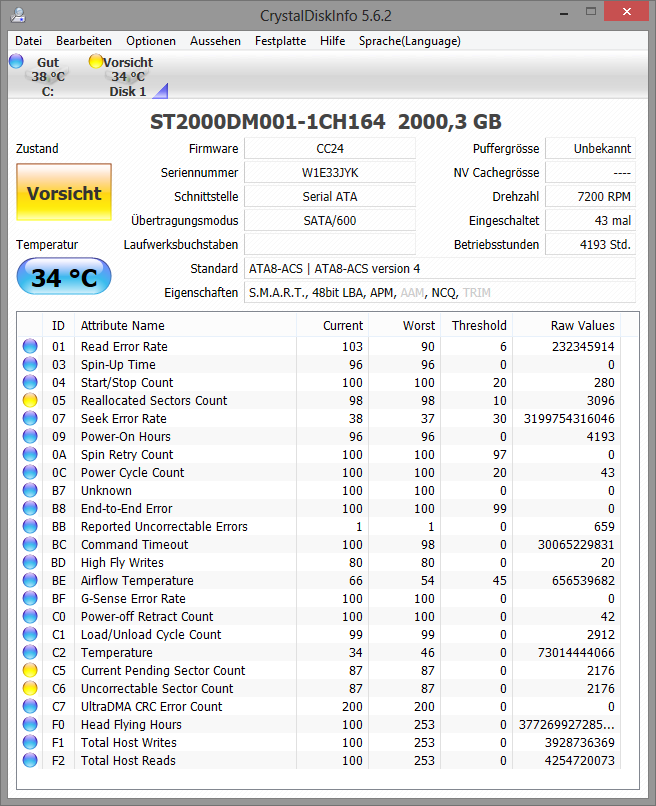Click the yellow Vorsicht health status button
The width and height of the screenshot is (656, 806).
tap(64, 192)
